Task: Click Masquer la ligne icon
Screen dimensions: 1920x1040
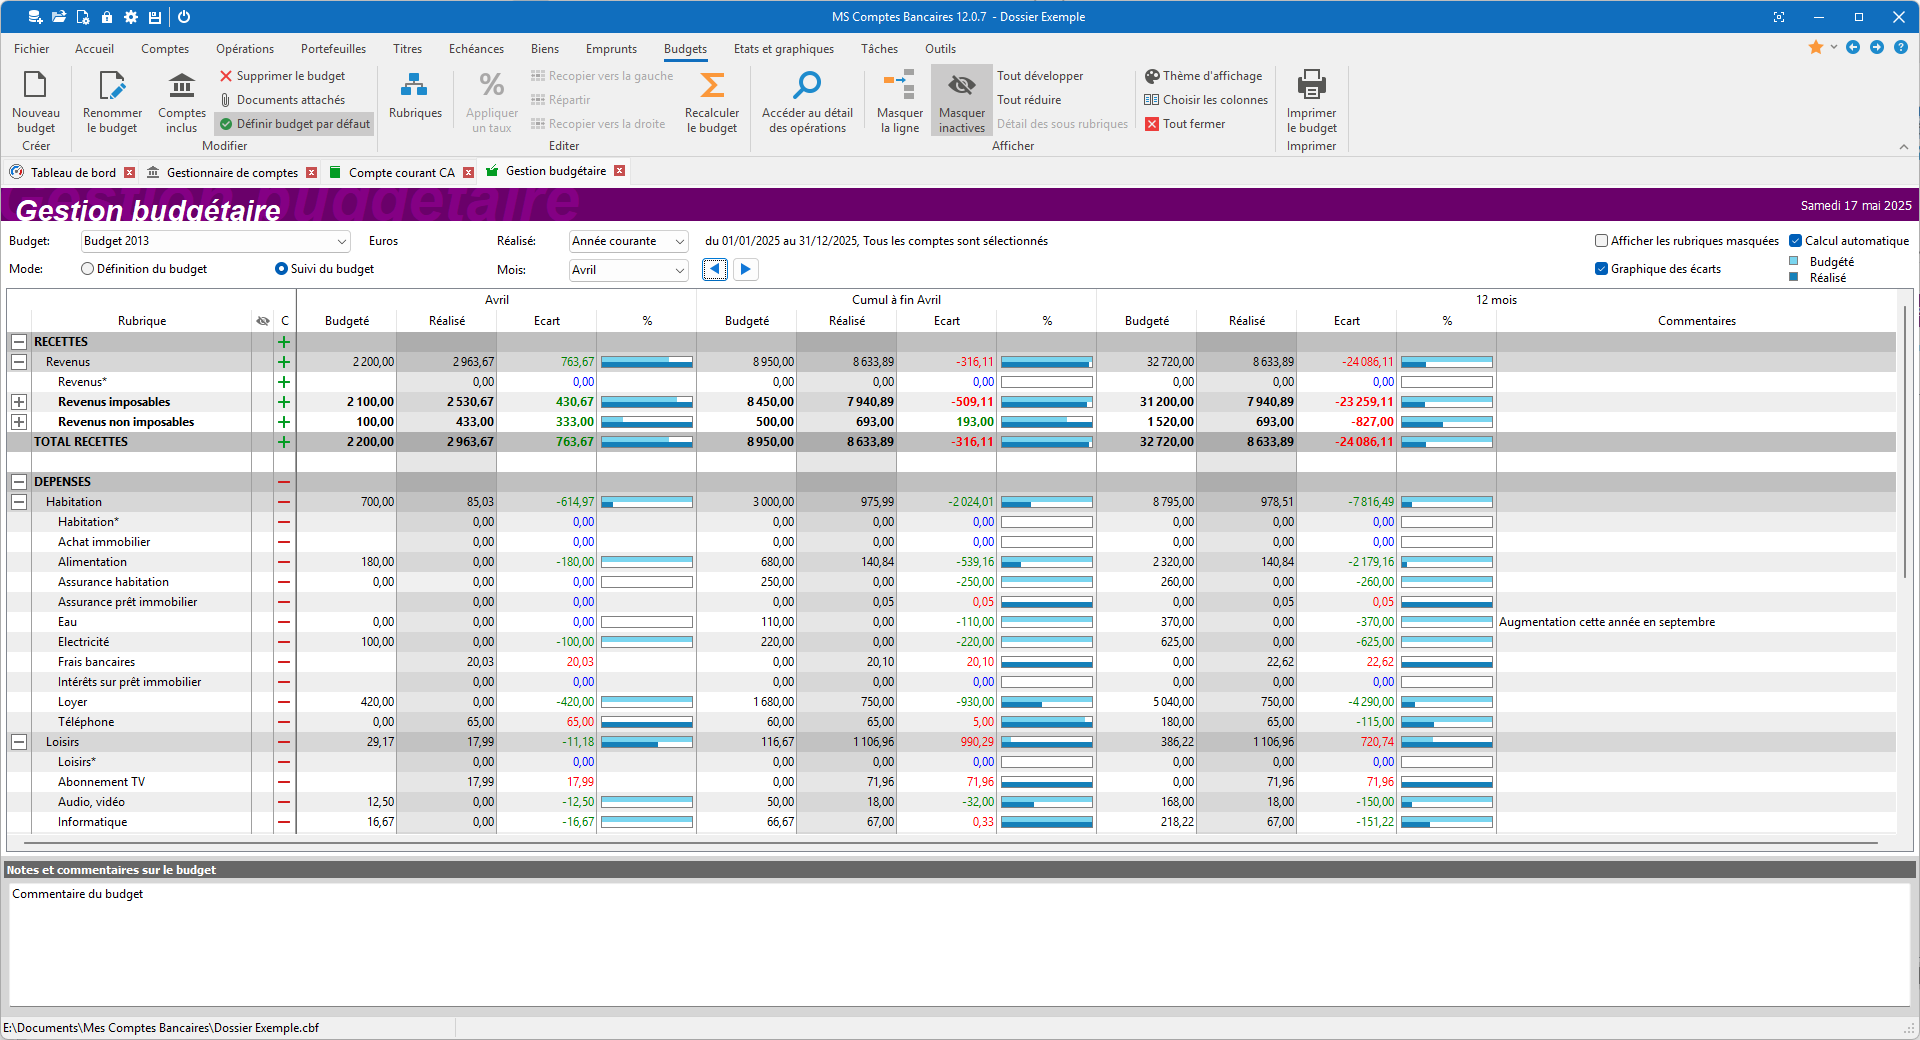Action: click(899, 85)
